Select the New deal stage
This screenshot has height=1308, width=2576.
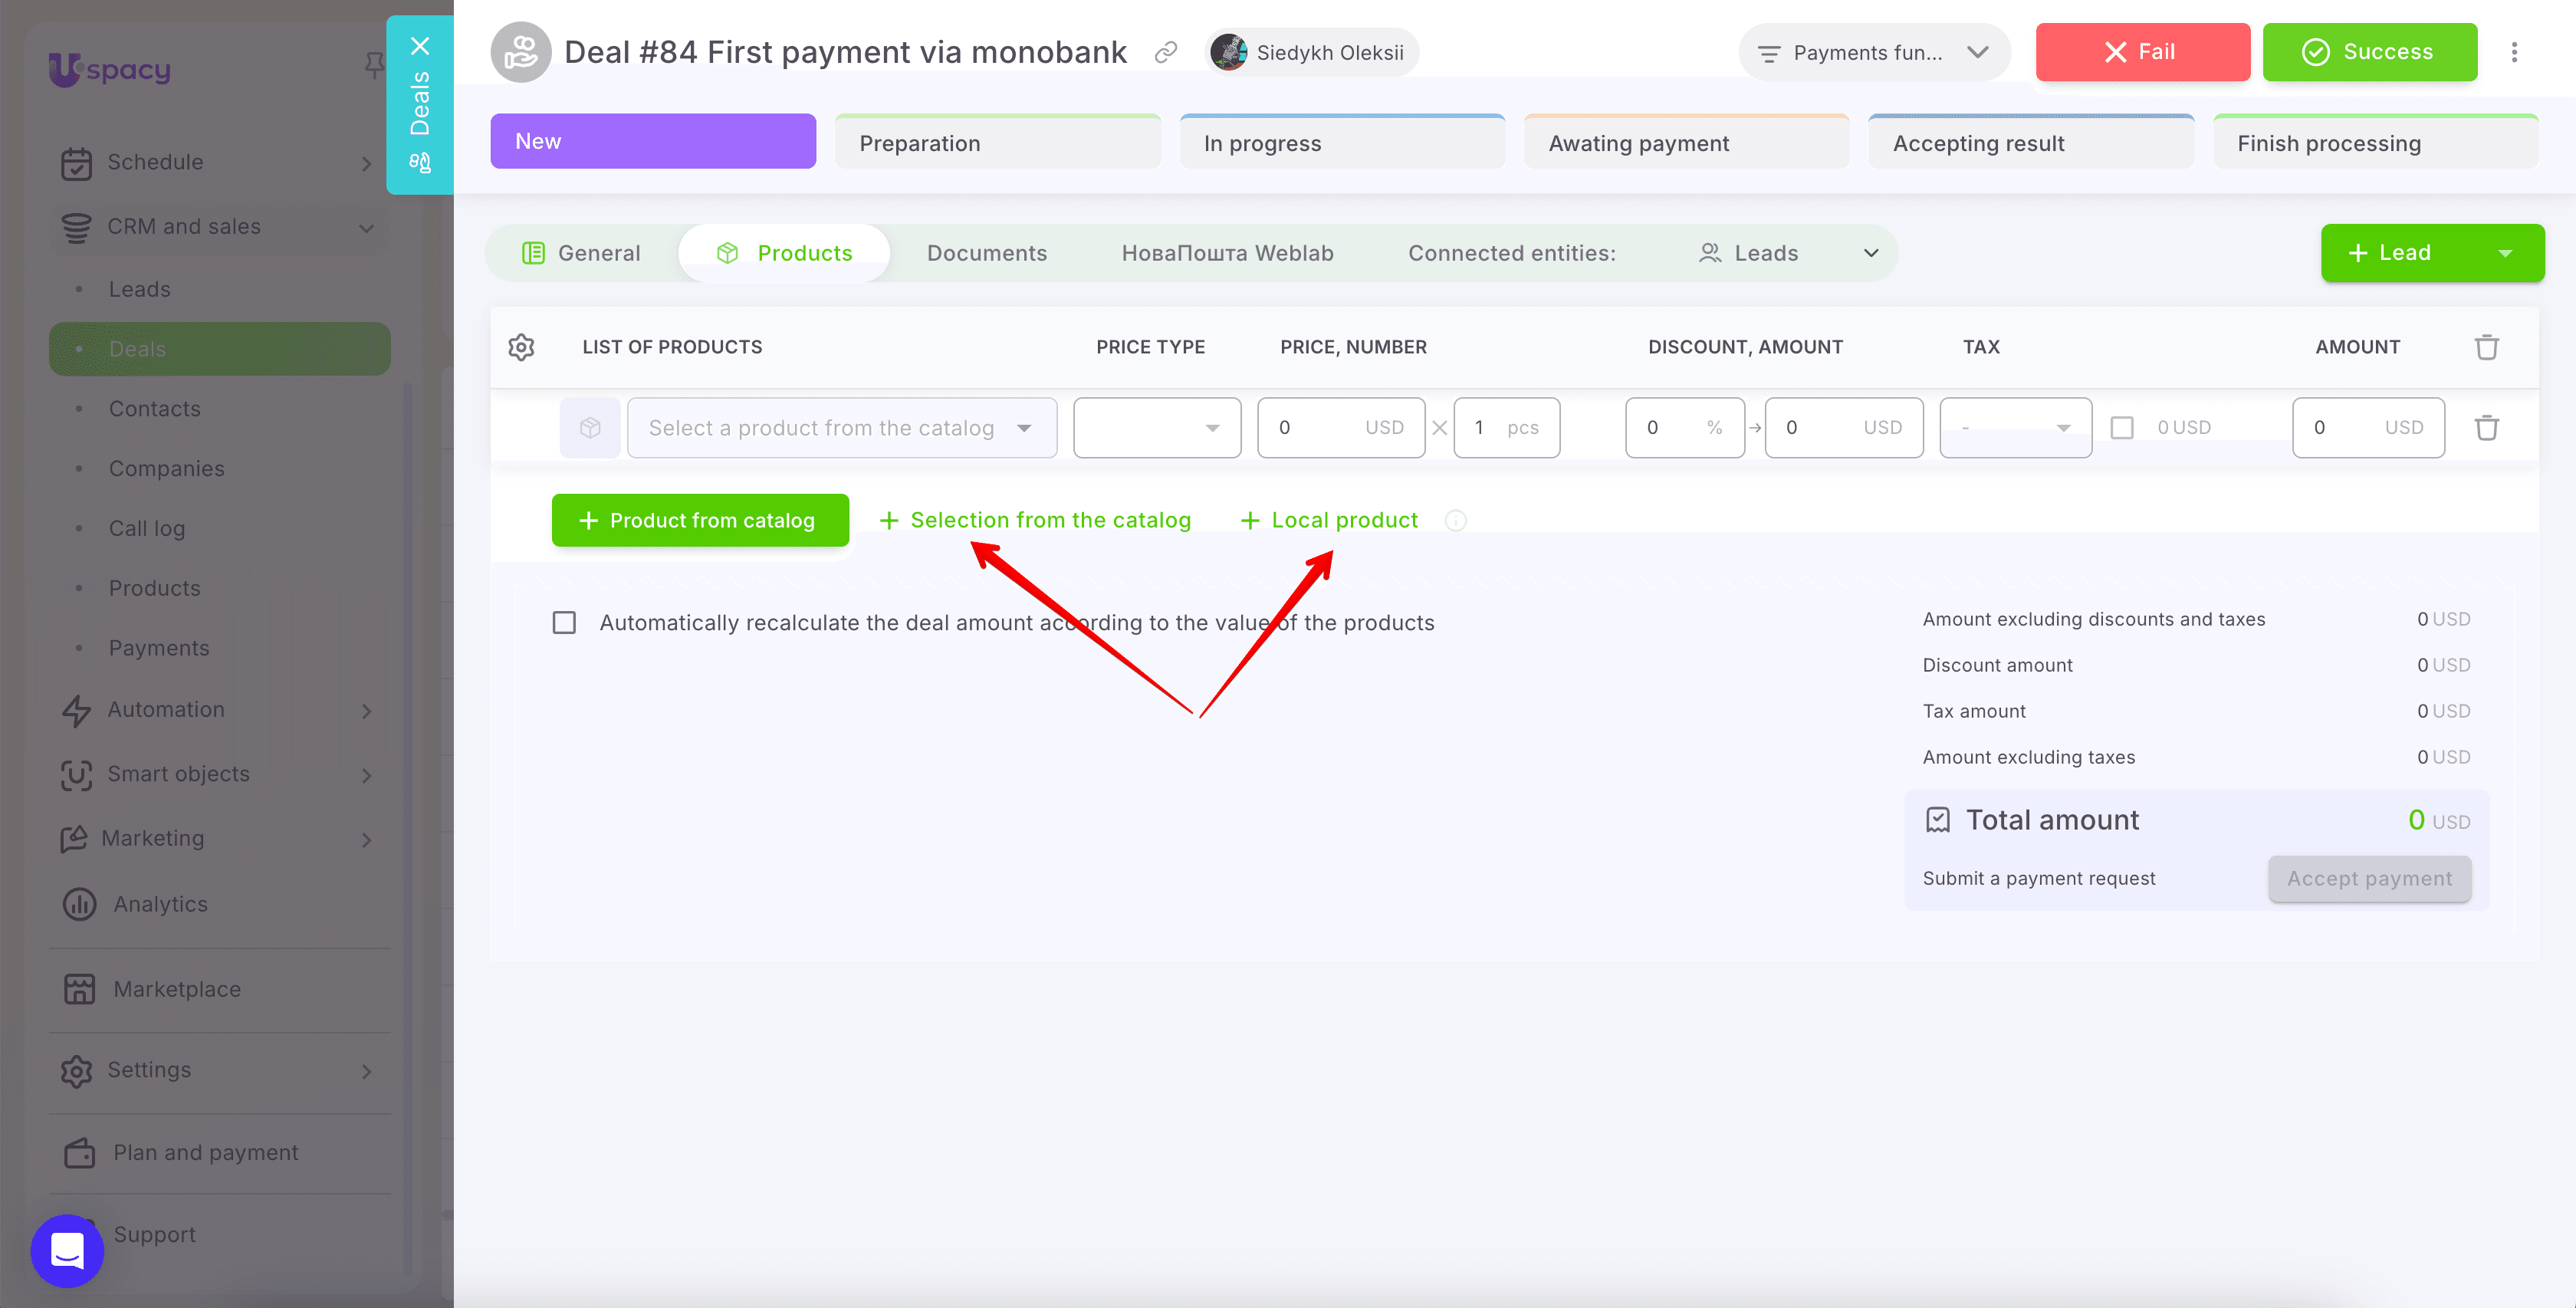(653, 141)
